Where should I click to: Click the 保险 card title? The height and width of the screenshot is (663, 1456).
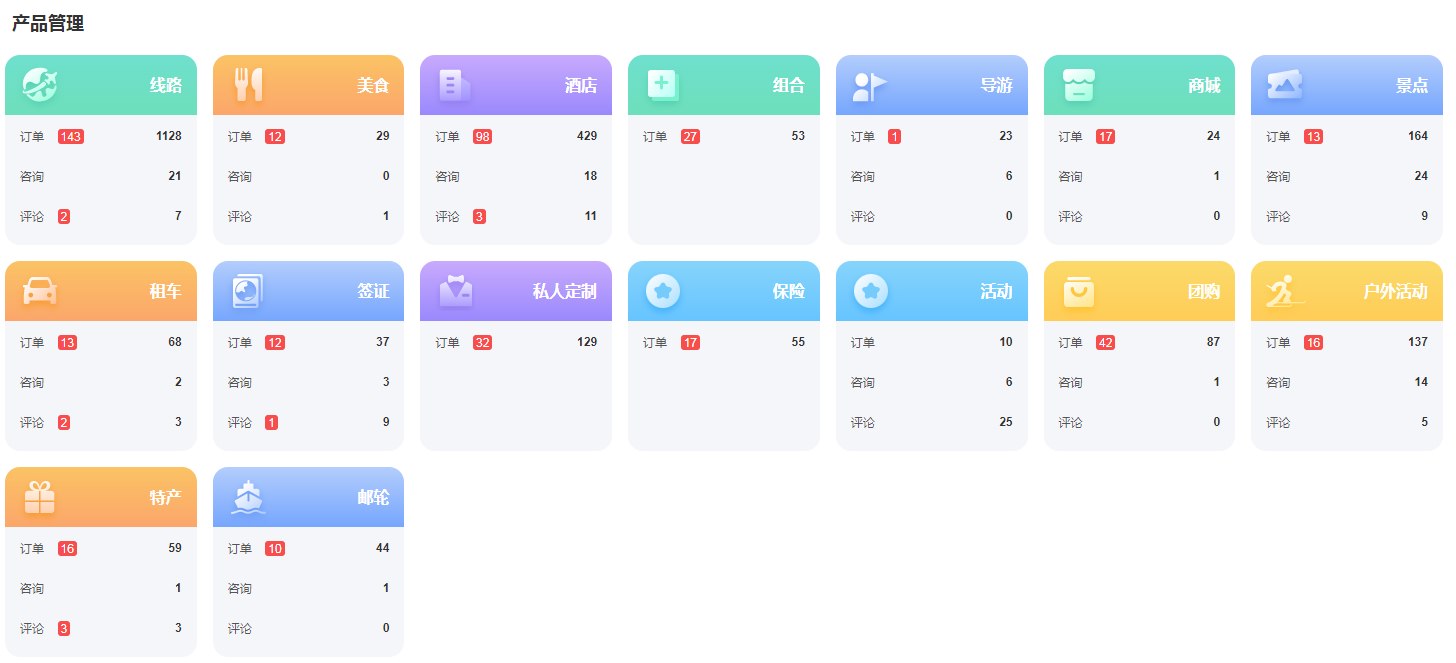788,292
